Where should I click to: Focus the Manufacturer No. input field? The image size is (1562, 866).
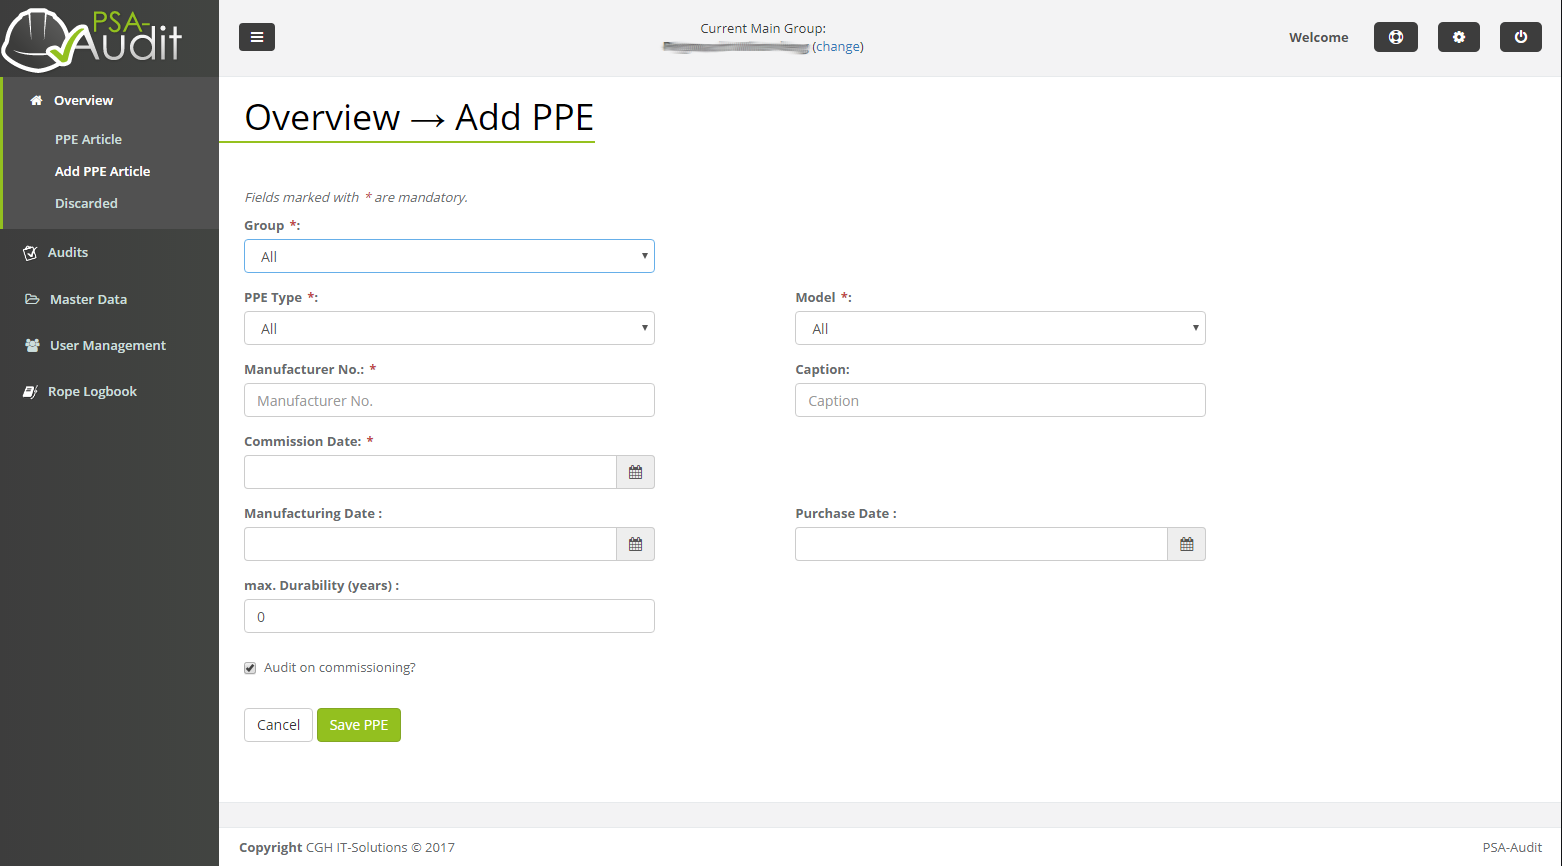449,400
